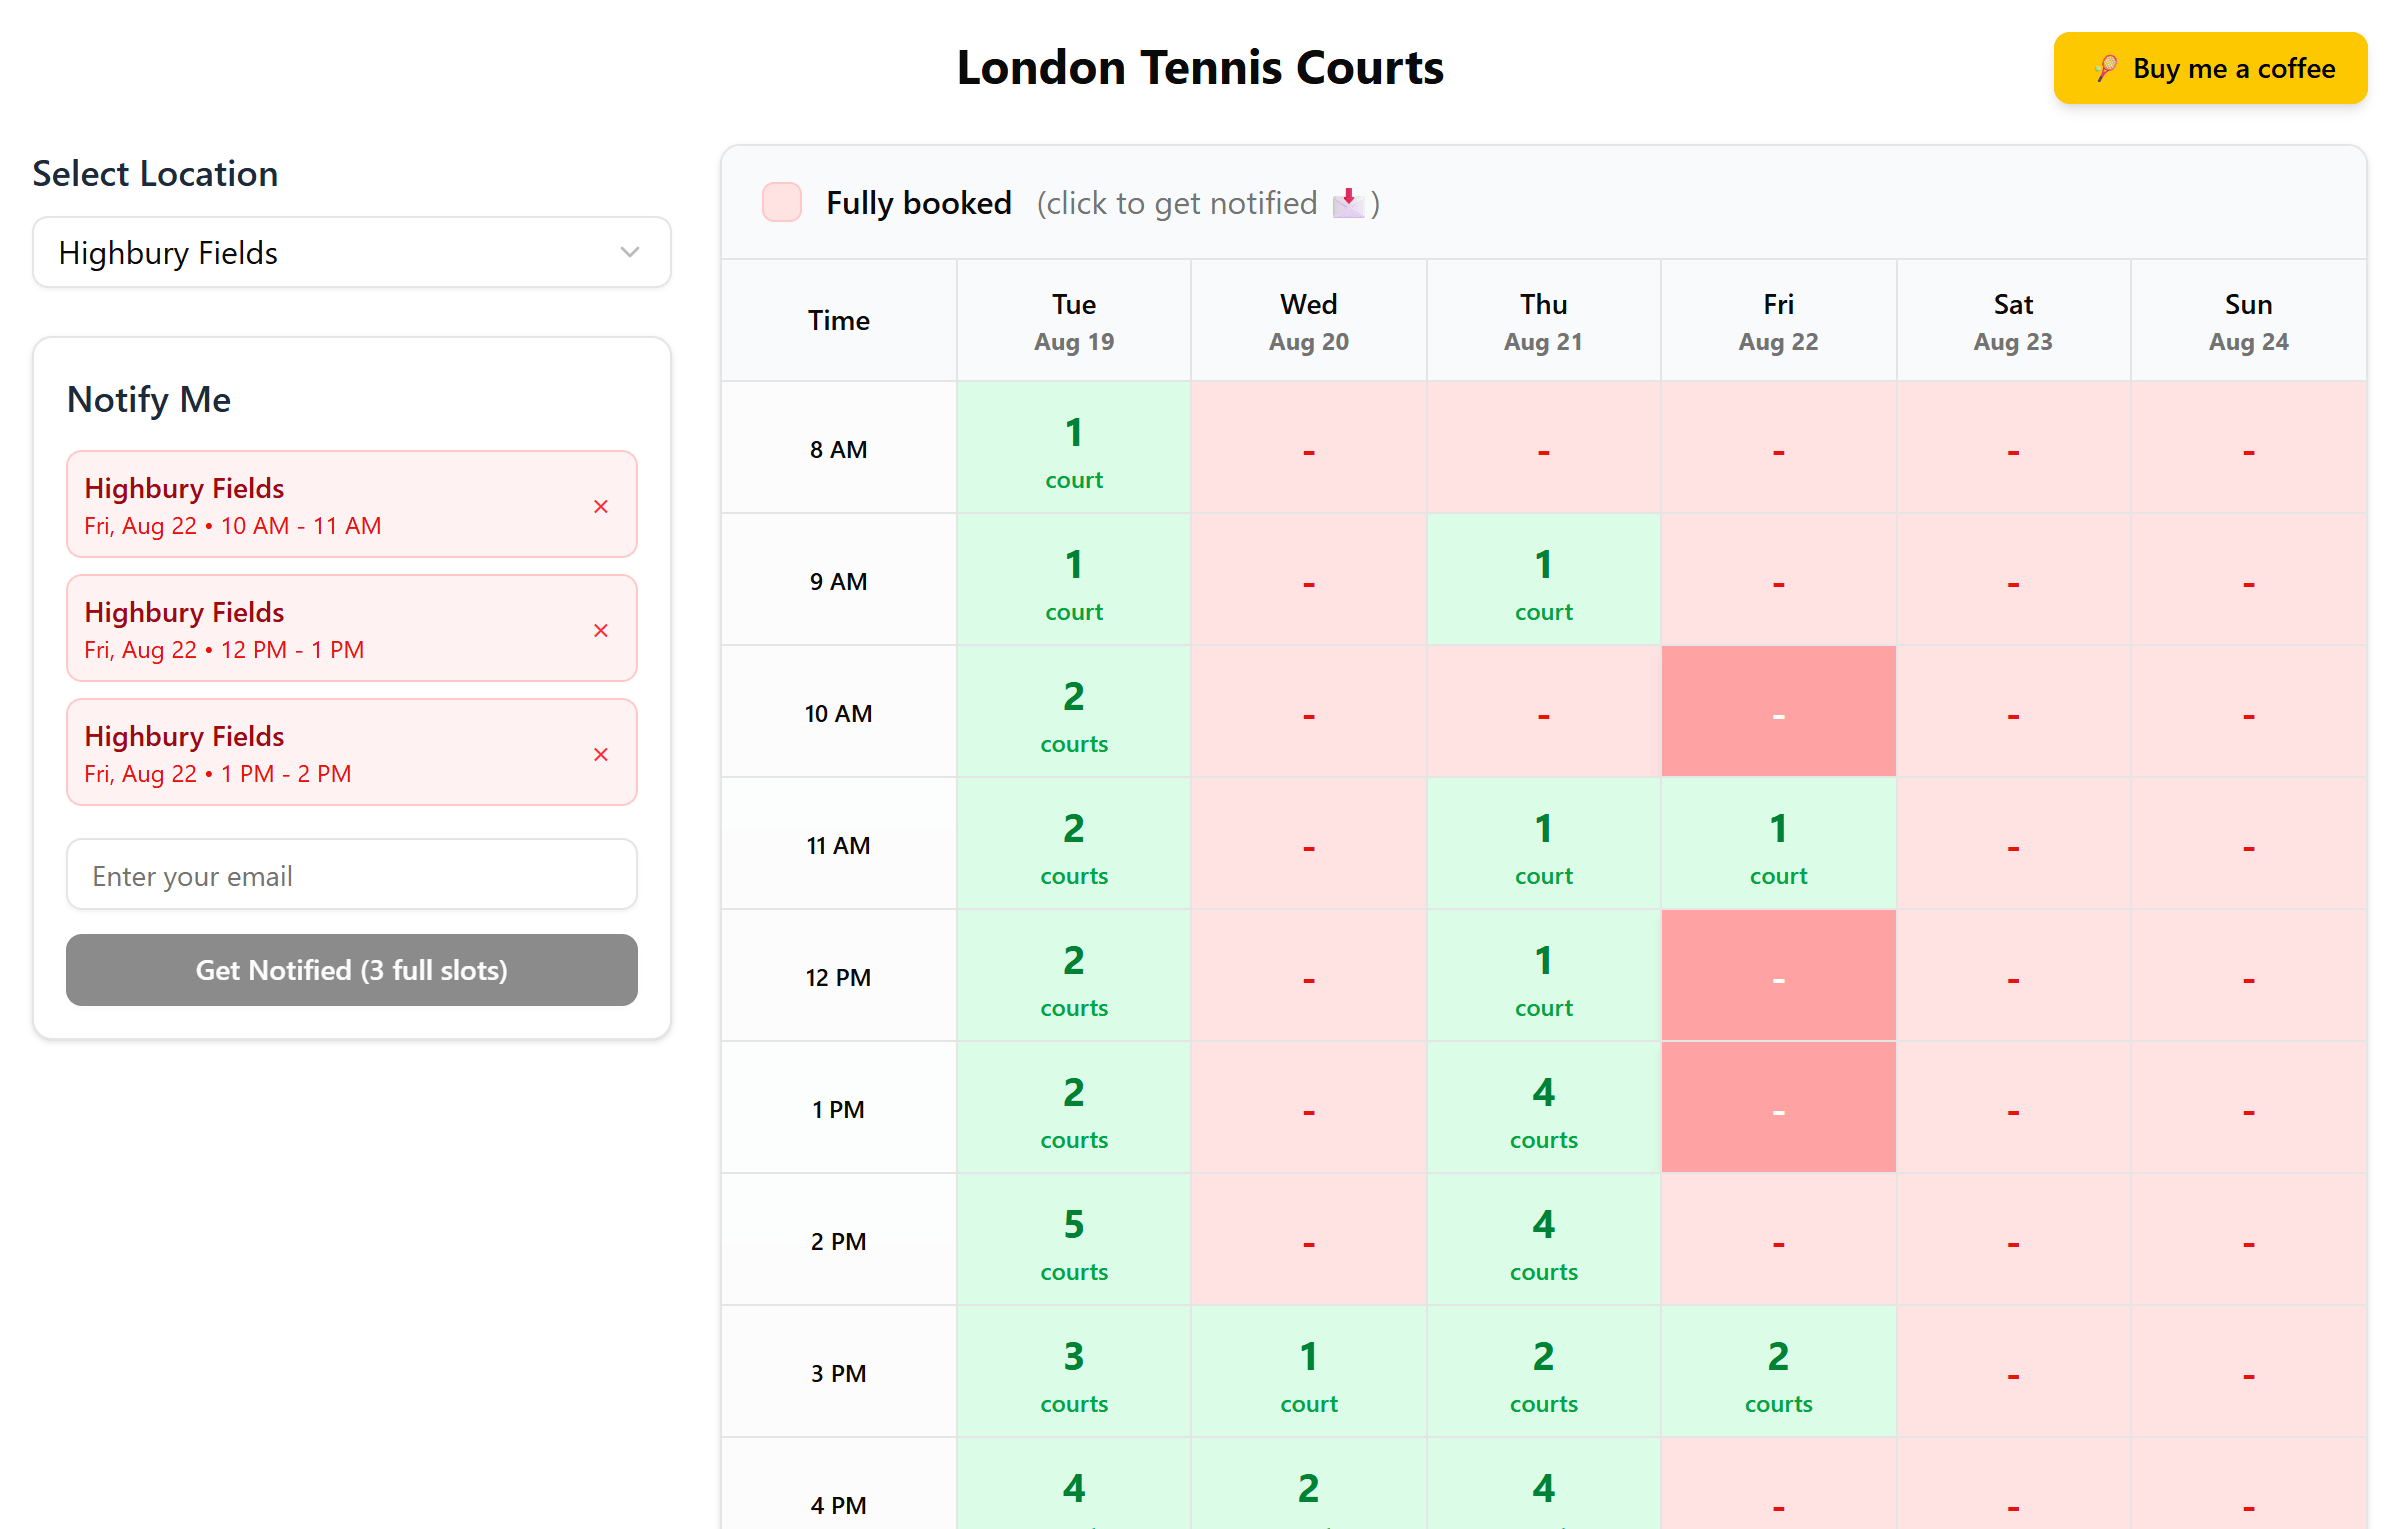Image resolution: width=2400 pixels, height=1529 pixels.
Task: Expand the location dropdown chevron
Action: pos(629,252)
